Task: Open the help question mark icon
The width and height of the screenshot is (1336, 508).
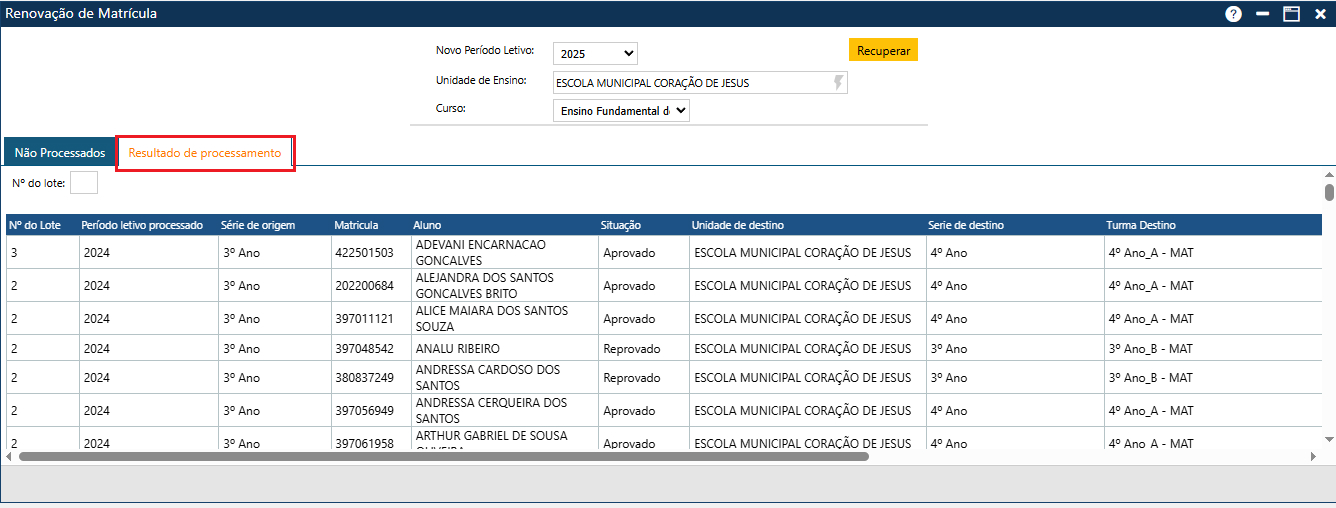Action: [1233, 14]
